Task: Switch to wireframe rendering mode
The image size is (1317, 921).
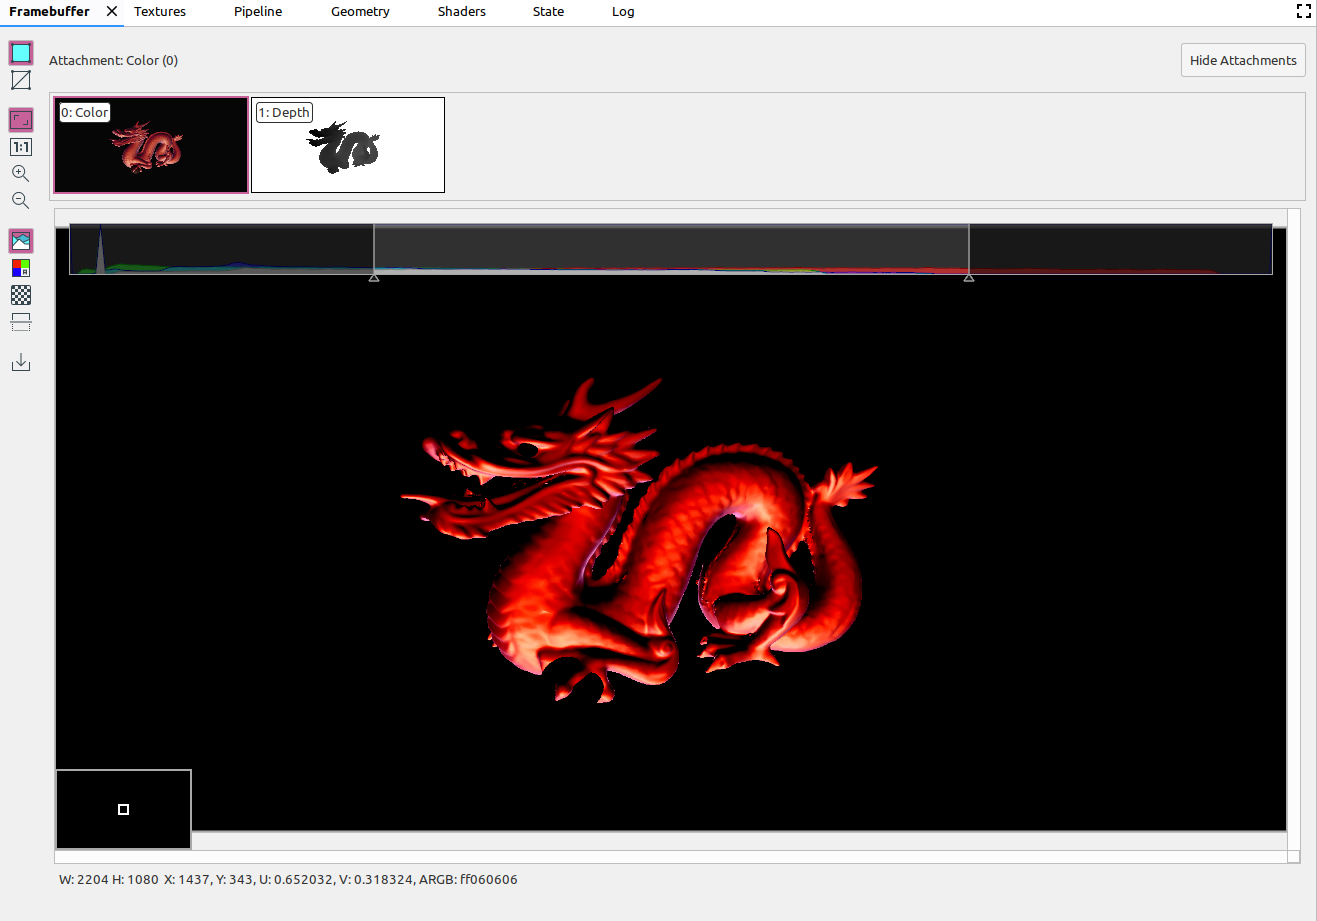Action: 21,80
